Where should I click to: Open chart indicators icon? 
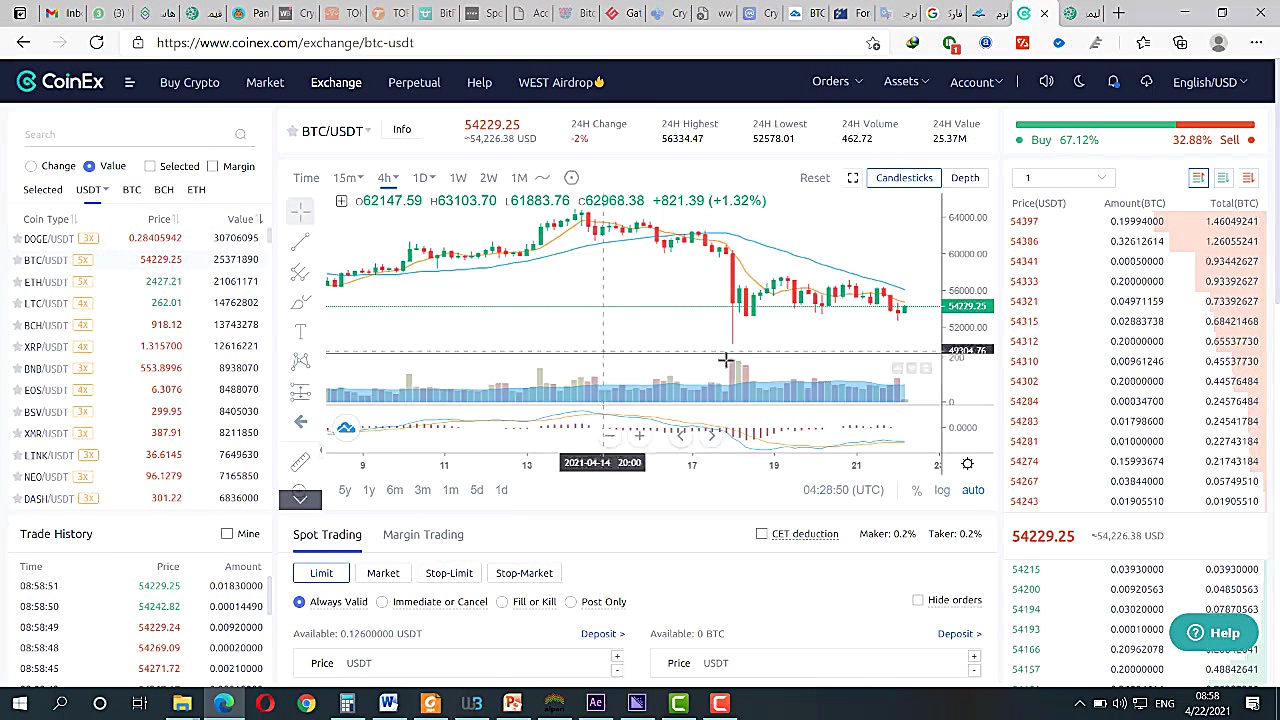(542, 178)
